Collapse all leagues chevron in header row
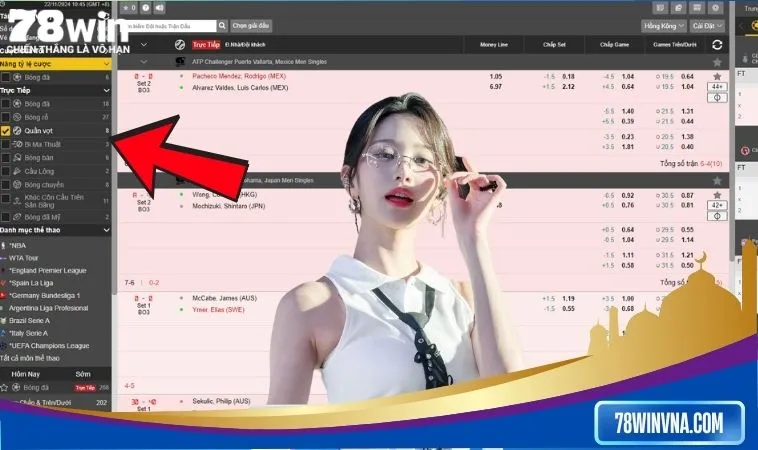 pos(144,44)
